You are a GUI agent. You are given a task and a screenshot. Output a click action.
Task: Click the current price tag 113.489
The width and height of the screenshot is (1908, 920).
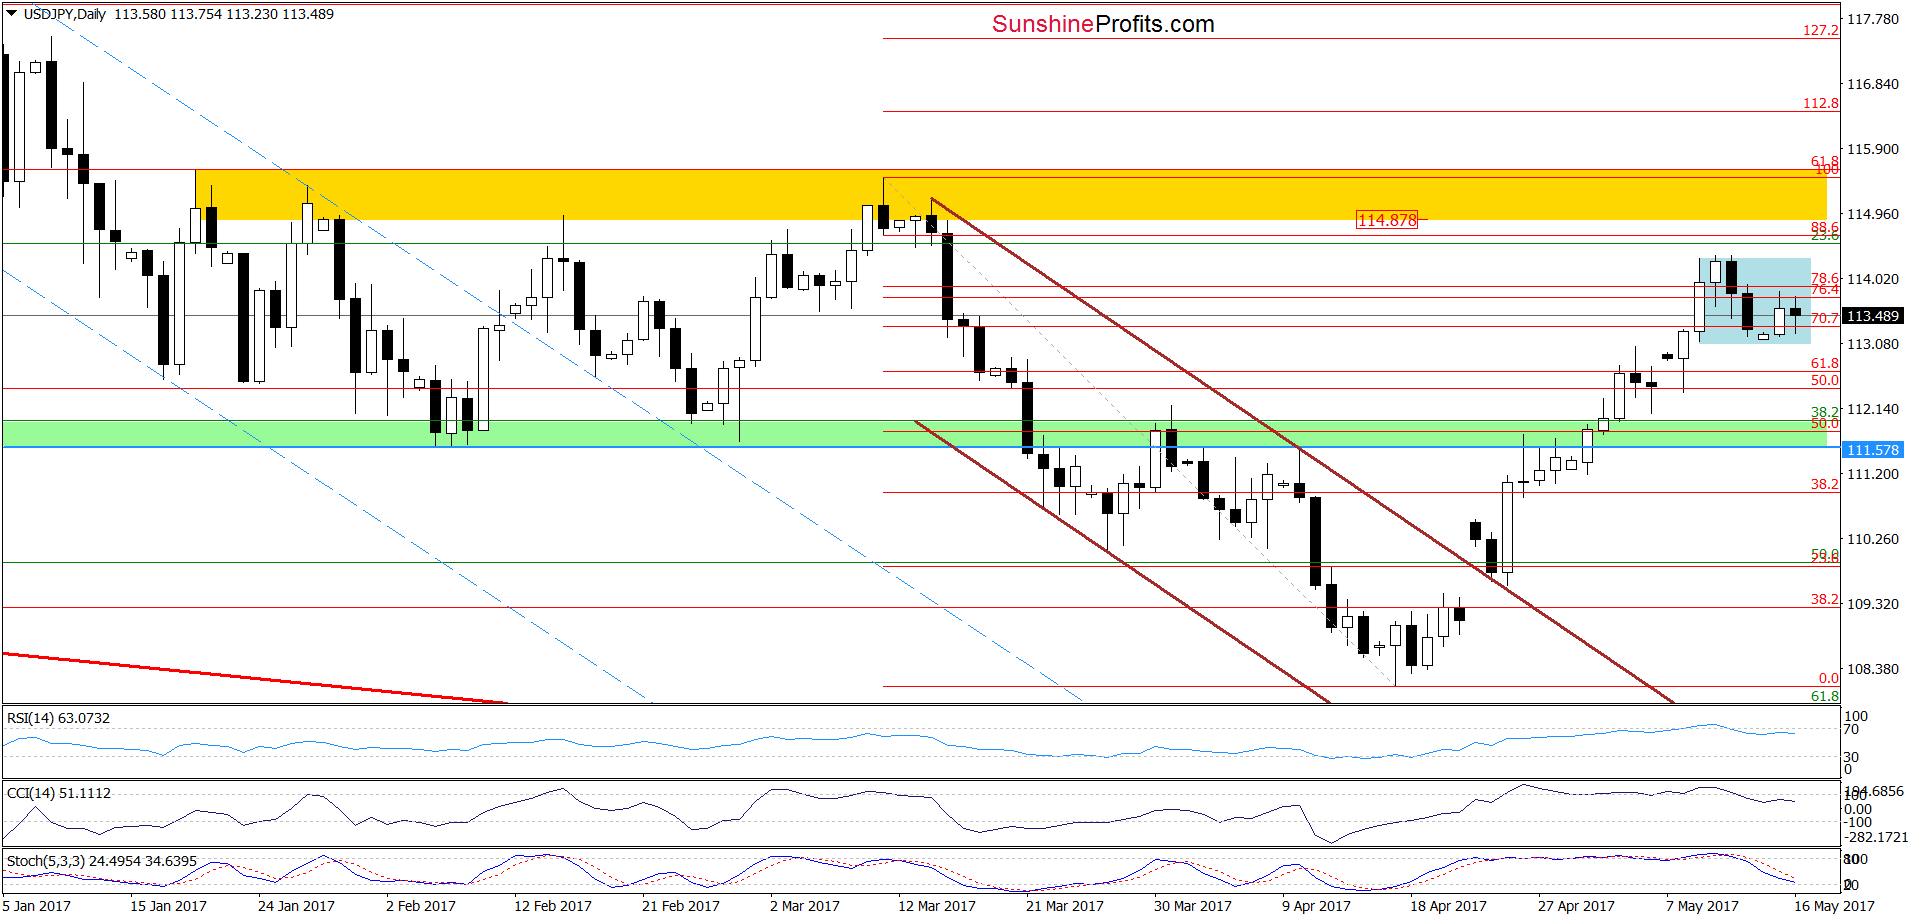coord(1872,316)
